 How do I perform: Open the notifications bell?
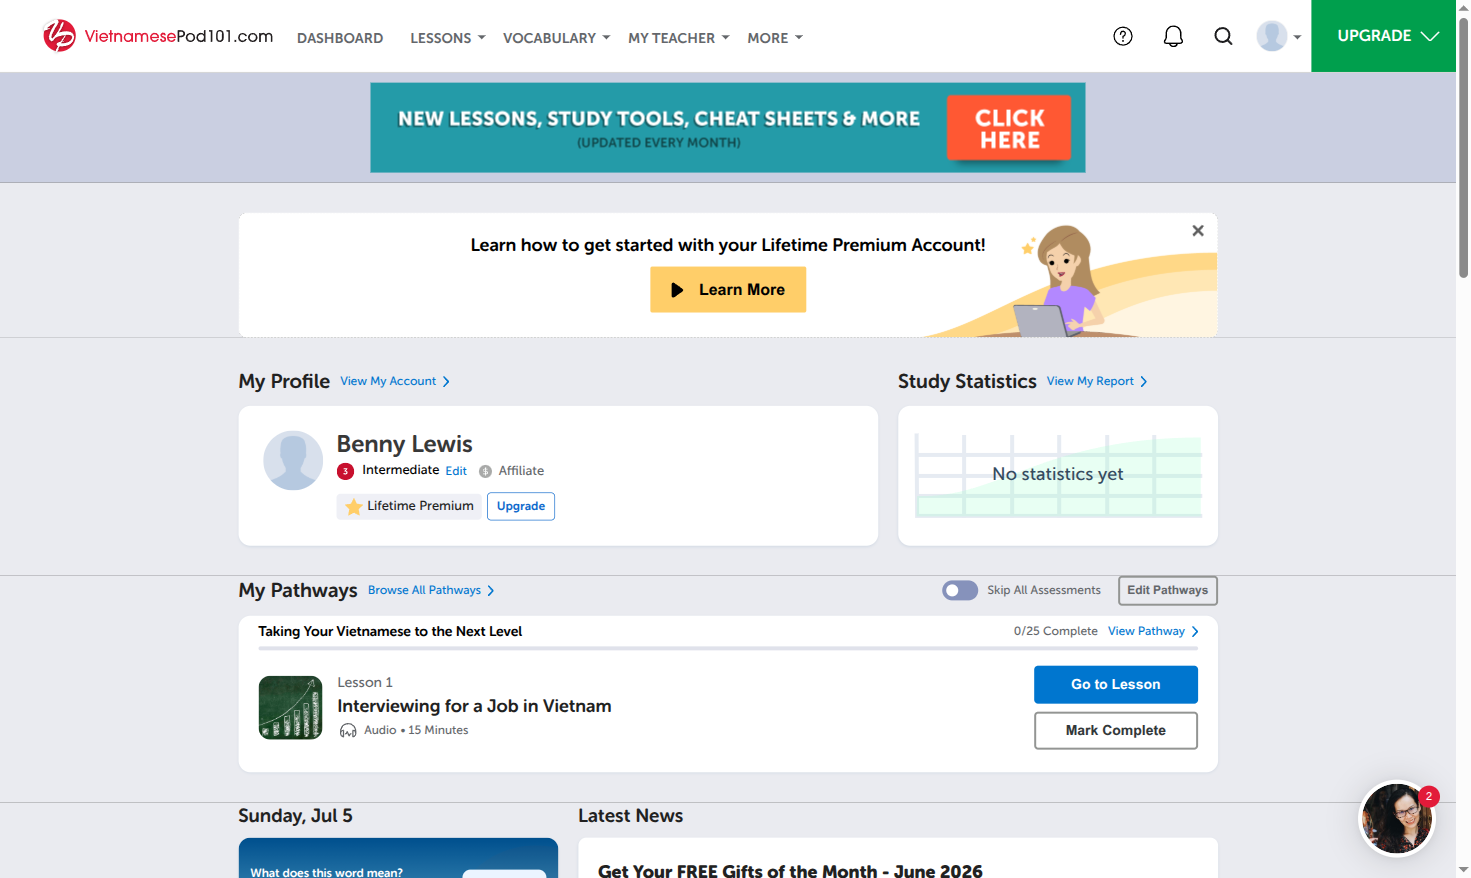click(1173, 36)
